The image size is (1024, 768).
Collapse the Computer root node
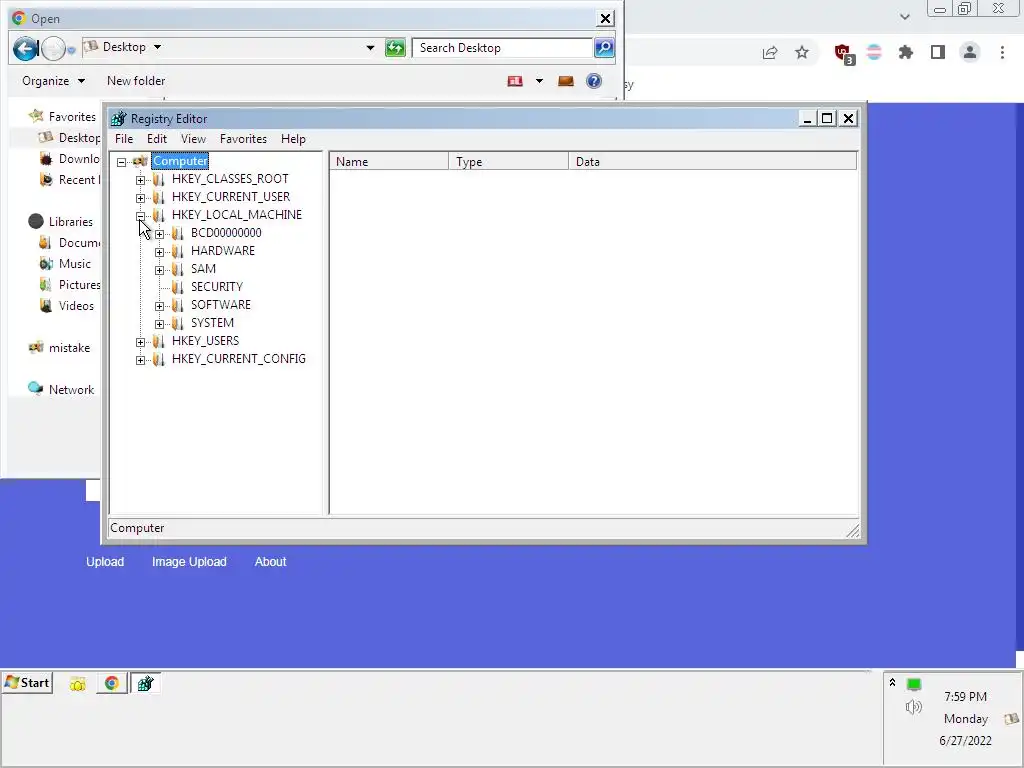point(121,162)
